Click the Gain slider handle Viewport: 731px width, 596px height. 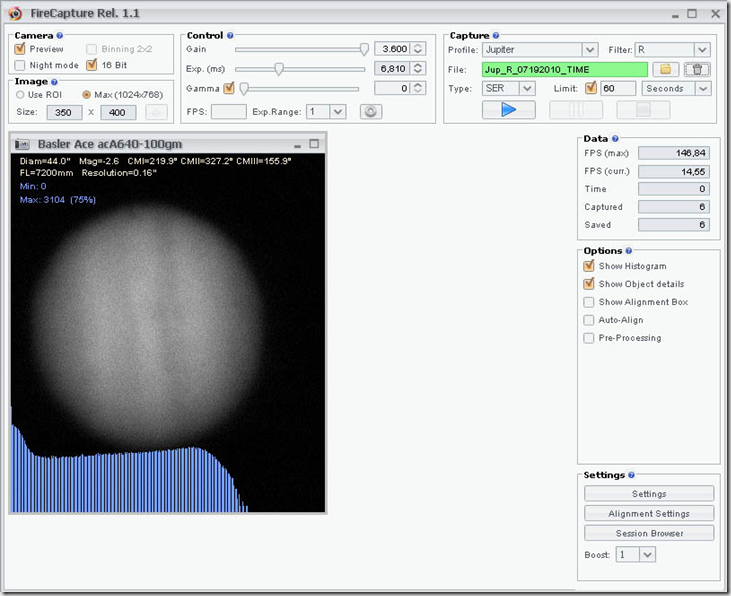click(x=364, y=49)
